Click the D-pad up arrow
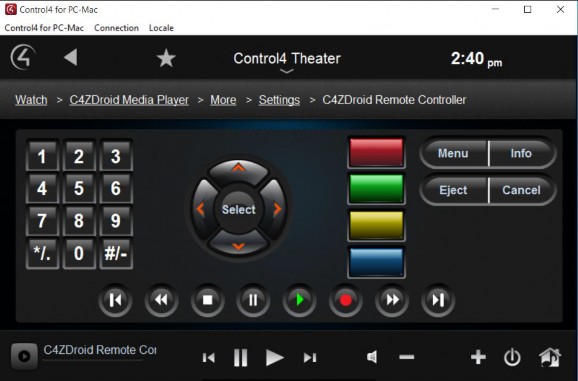 pos(238,170)
